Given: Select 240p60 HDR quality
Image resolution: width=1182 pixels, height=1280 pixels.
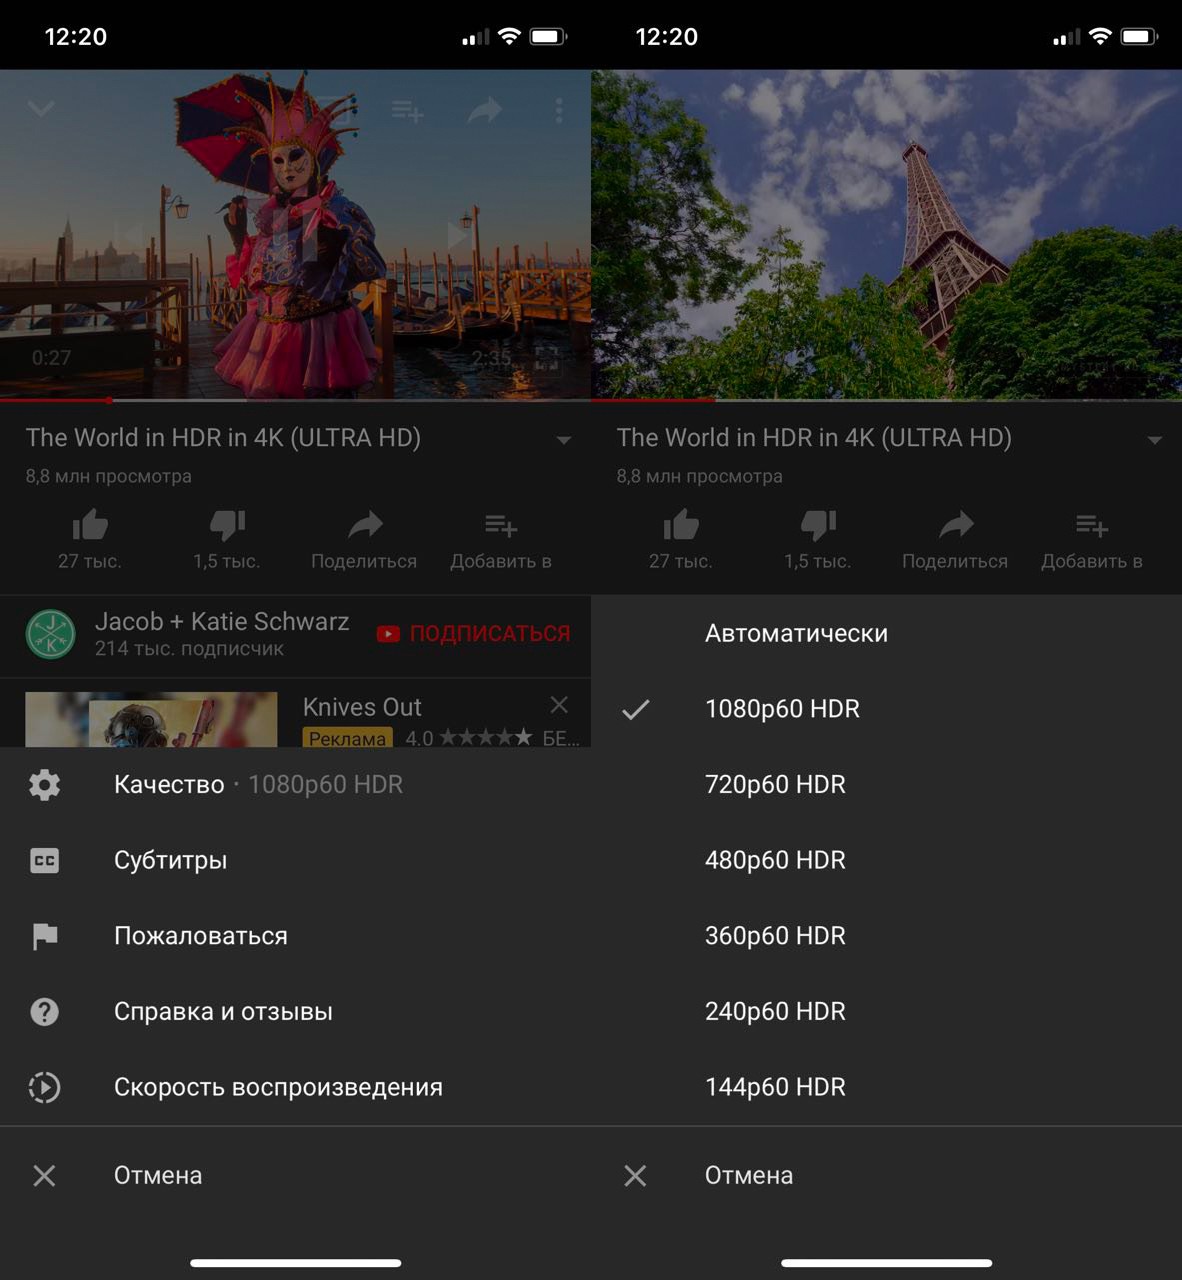Looking at the screenshot, I should point(886,1012).
